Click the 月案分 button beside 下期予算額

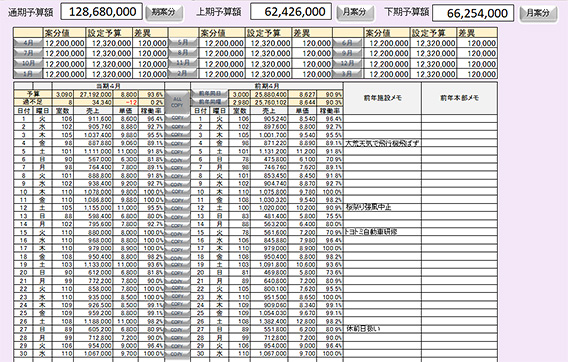pyautogui.click(x=538, y=13)
